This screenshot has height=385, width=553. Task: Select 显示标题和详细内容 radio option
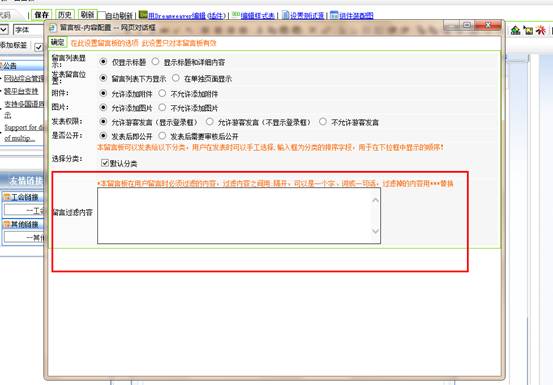point(155,62)
